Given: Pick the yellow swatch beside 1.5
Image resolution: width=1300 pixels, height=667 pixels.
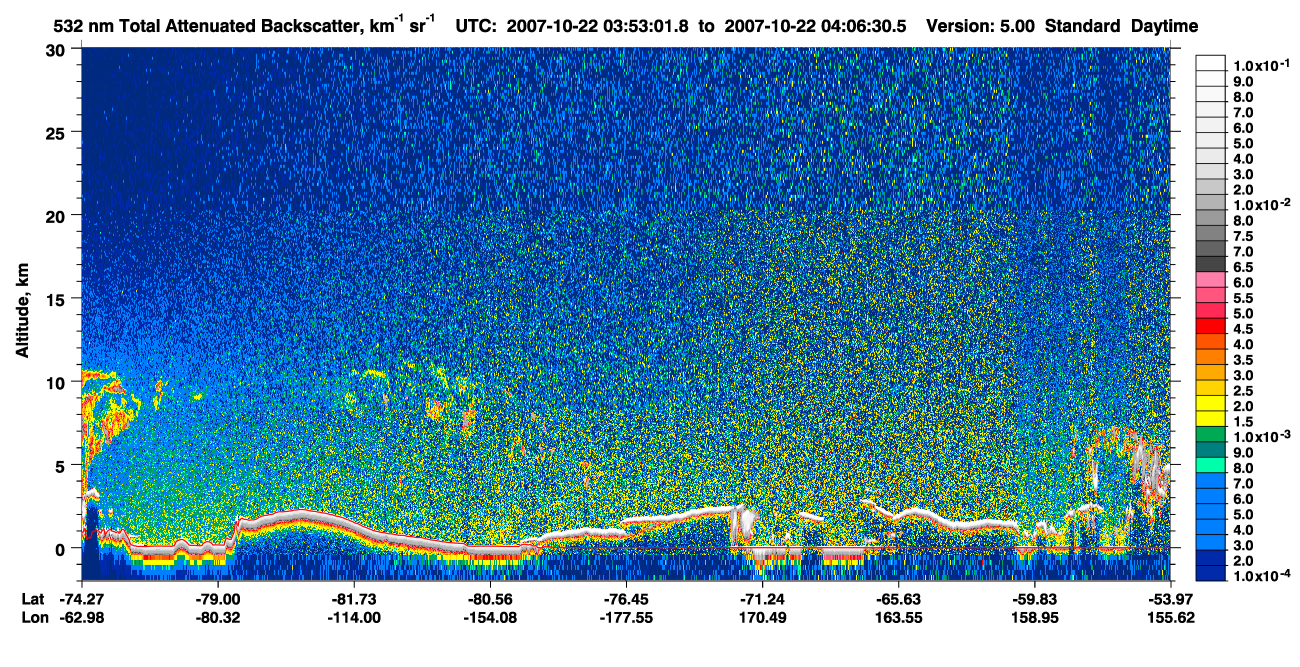Looking at the screenshot, I should (x=1210, y=418).
